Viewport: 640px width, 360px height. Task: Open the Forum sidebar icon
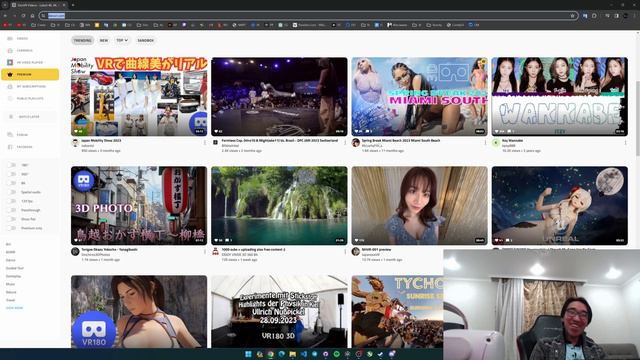click(10, 135)
